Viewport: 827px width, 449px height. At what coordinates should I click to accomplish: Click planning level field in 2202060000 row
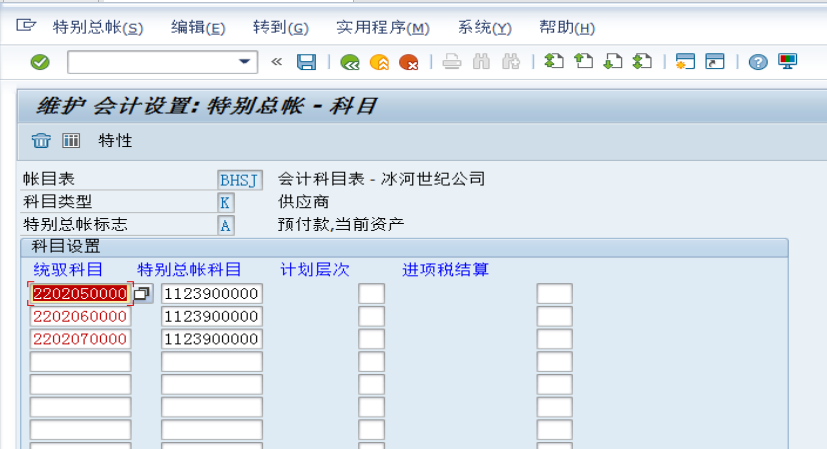(371, 316)
